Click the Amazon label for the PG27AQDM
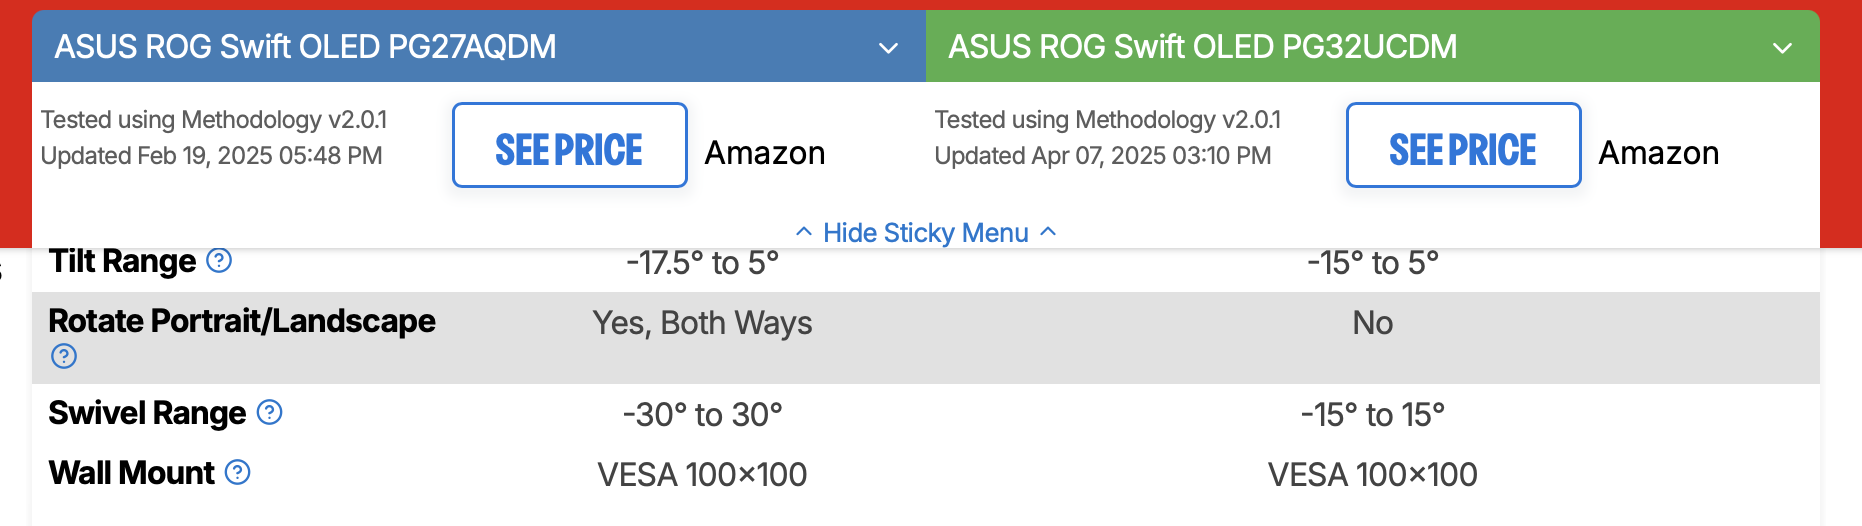The width and height of the screenshot is (1862, 526). coord(765,153)
